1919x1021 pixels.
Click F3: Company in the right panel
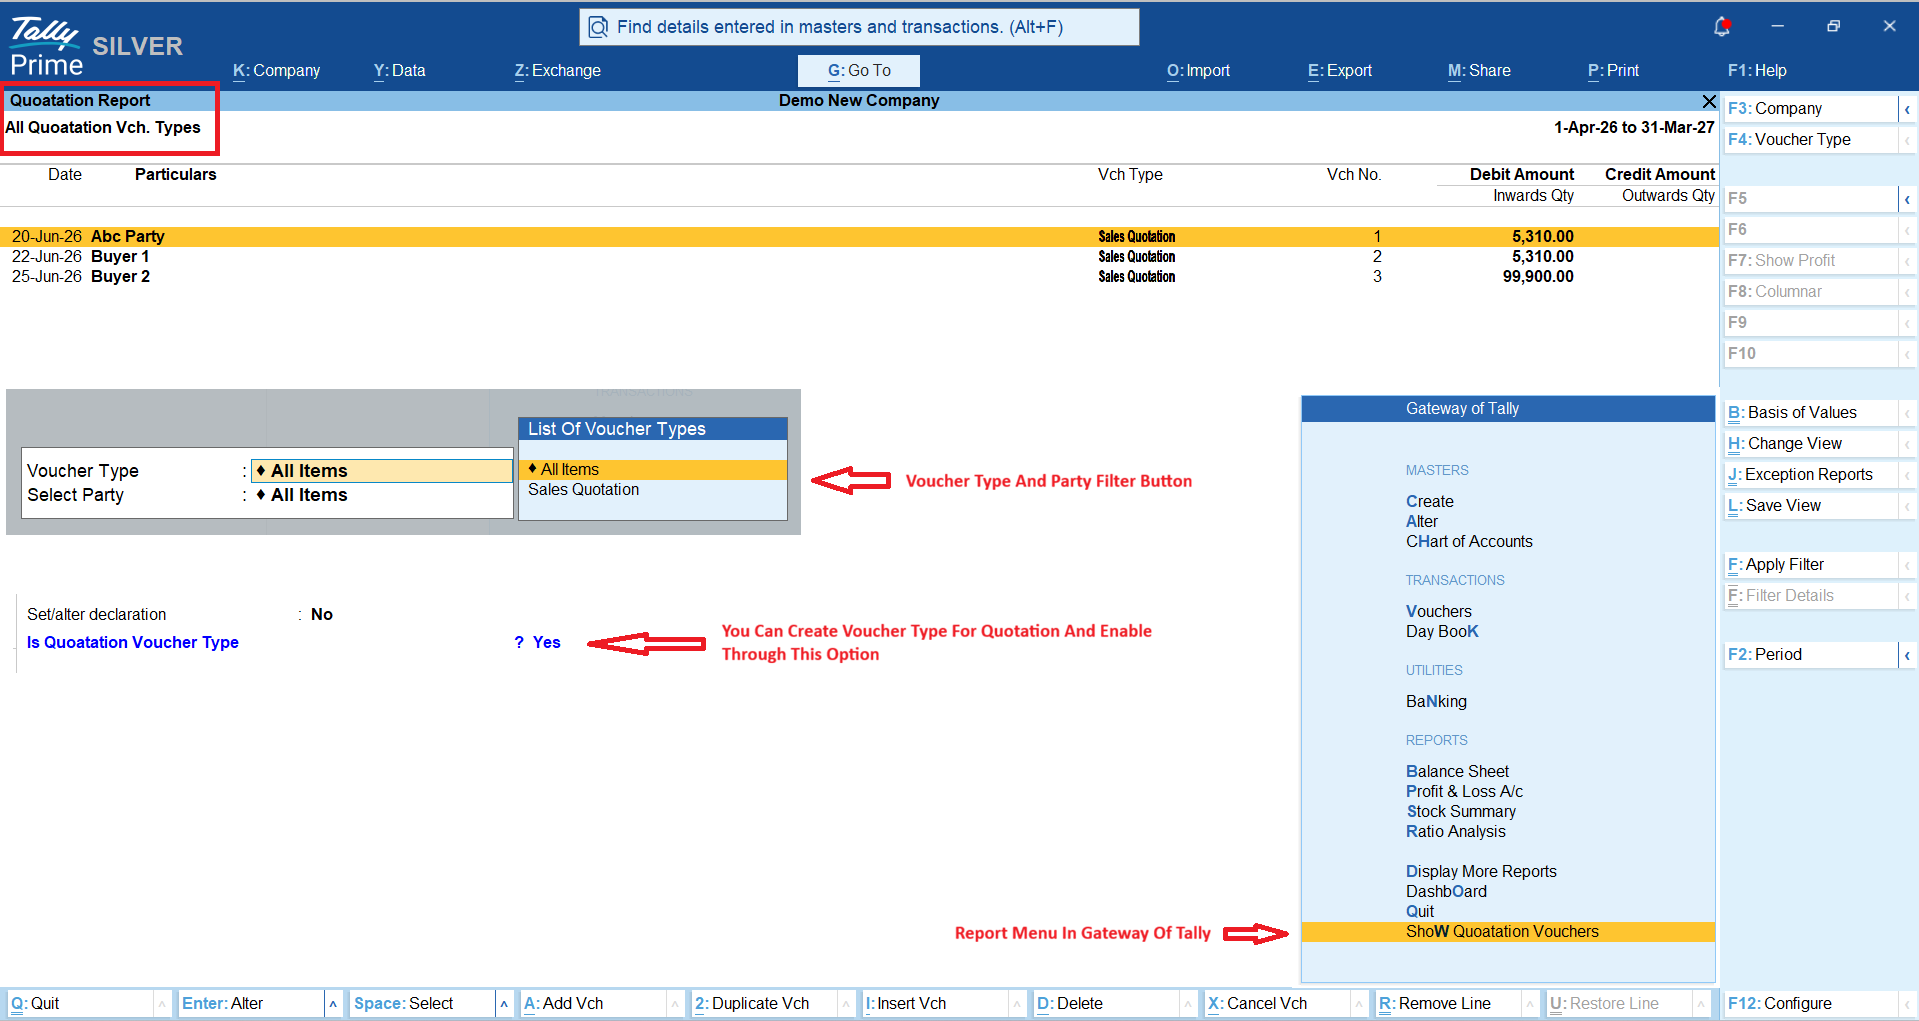click(x=1811, y=109)
